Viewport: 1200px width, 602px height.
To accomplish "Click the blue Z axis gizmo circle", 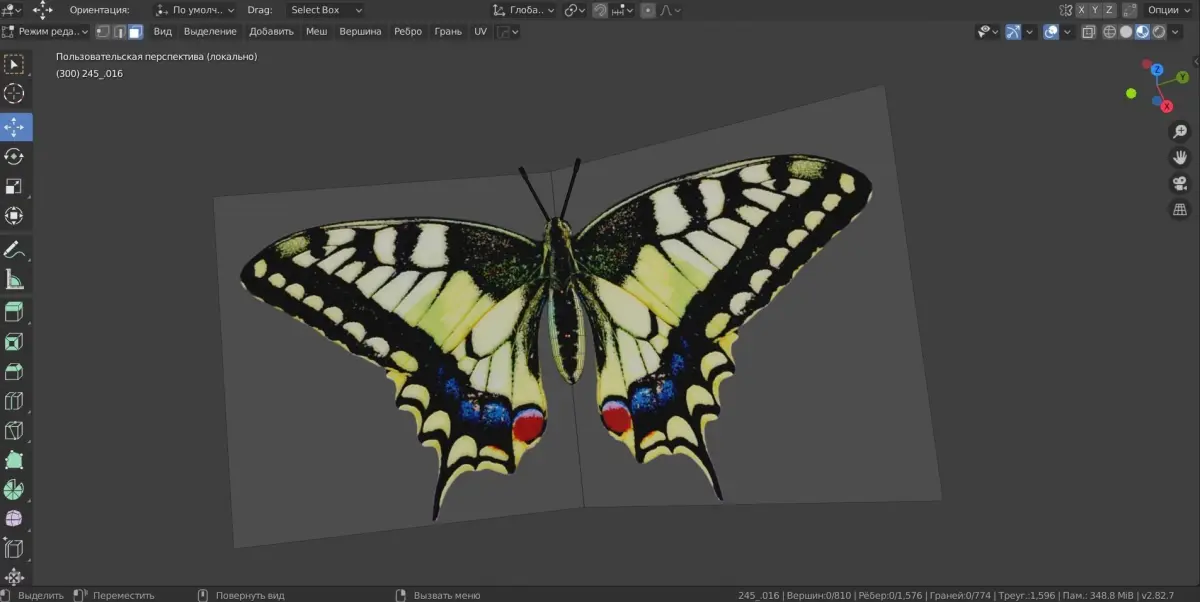I will click(x=1157, y=70).
